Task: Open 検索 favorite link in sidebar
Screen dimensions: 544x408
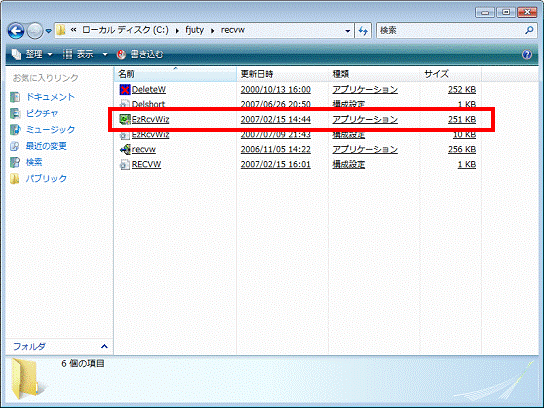Action: point(34,162)
